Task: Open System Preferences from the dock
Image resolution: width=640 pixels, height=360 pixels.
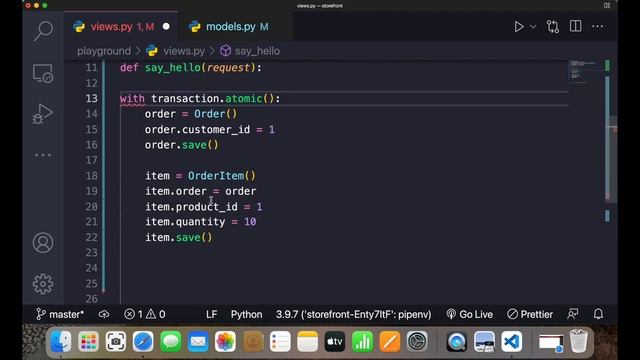Action: pyautogui.click(x=417, y=341)
